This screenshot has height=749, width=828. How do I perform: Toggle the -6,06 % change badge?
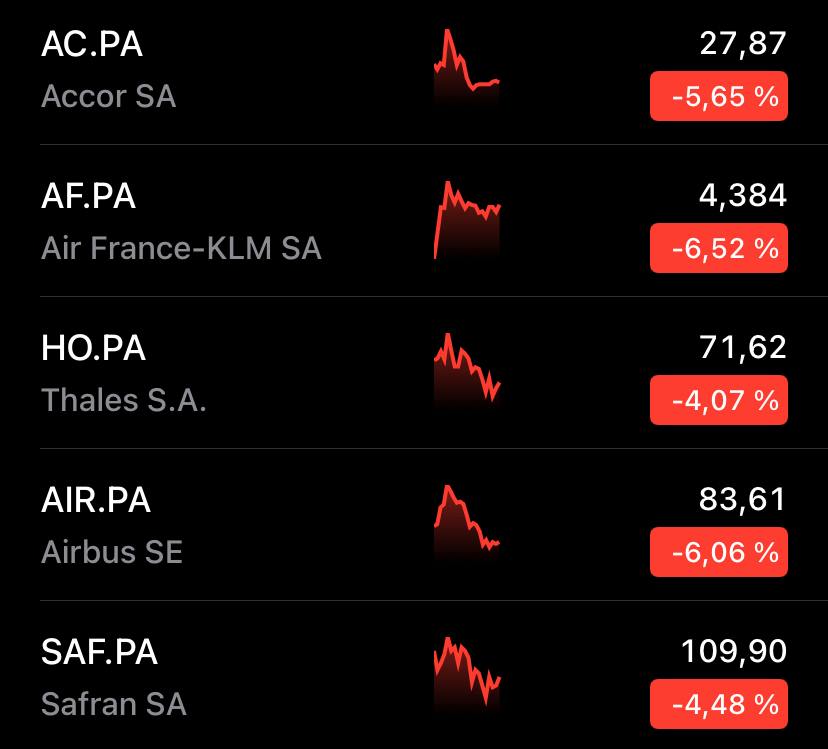point(719,552)
